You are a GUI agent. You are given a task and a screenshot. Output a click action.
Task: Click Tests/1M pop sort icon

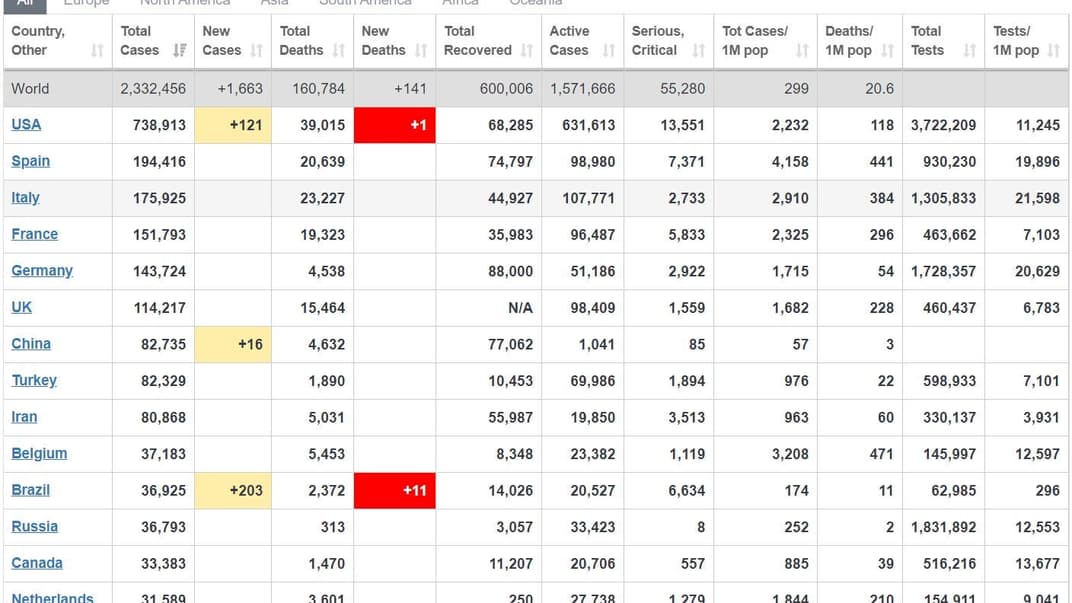point(1053,51)
